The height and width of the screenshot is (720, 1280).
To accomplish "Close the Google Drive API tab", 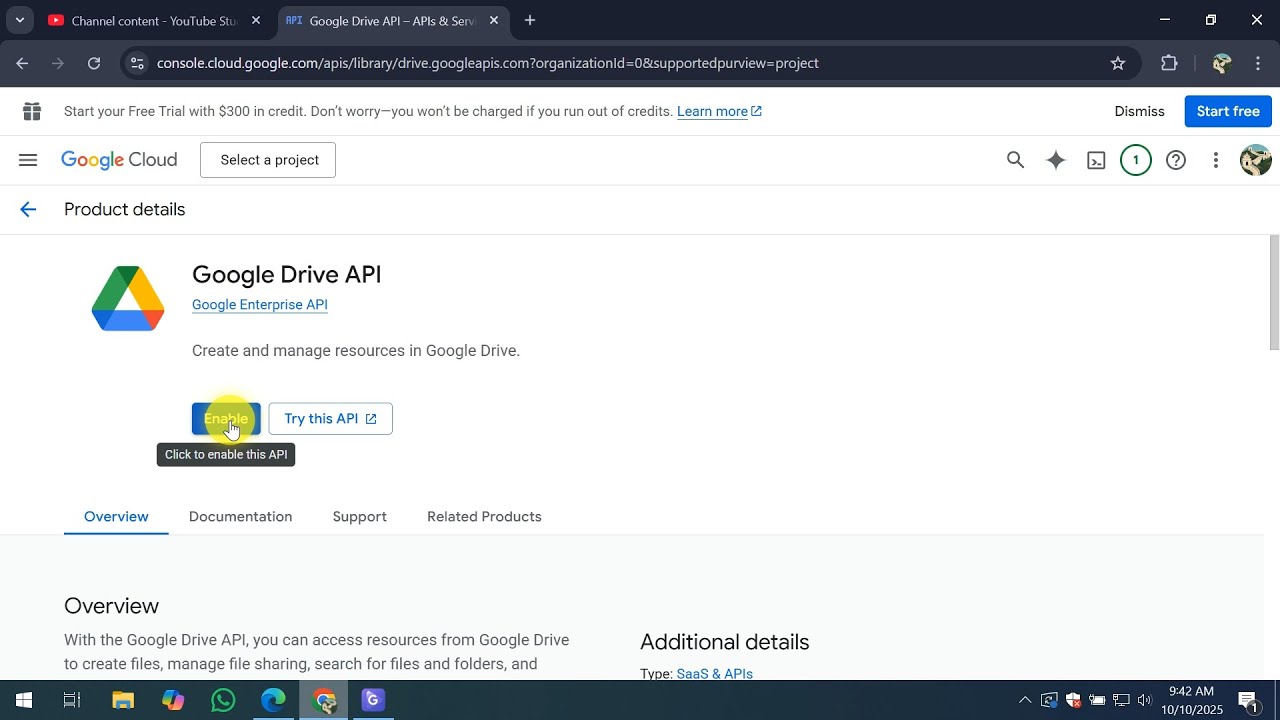I will 494,20.
